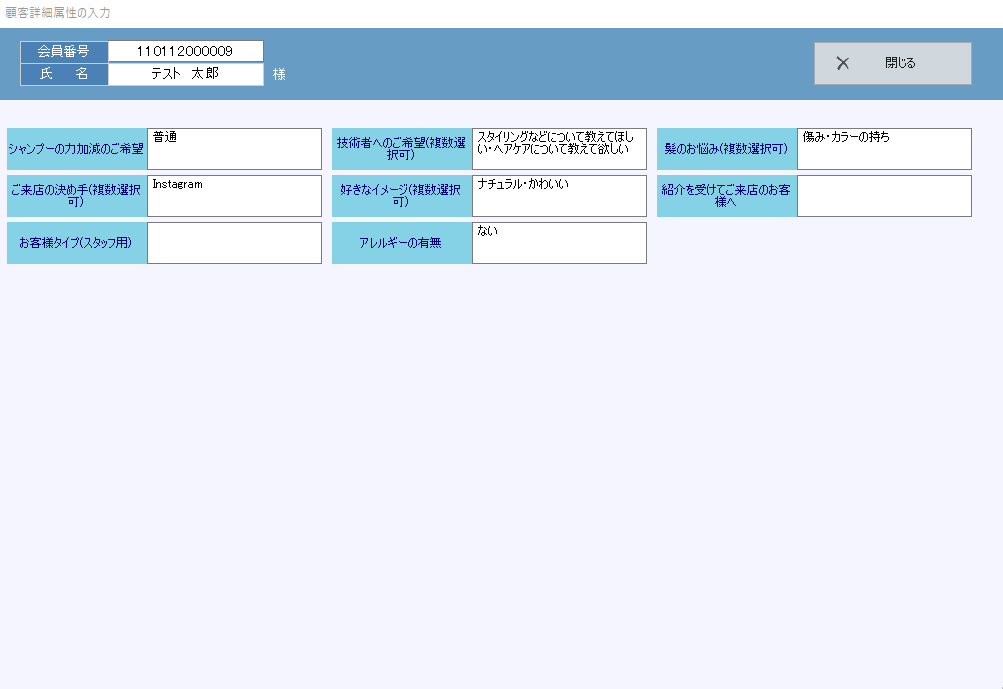Click the ご来店の決め手 field containing Instagram
The height and width of the screenshot is (689, 1003).
234,196
